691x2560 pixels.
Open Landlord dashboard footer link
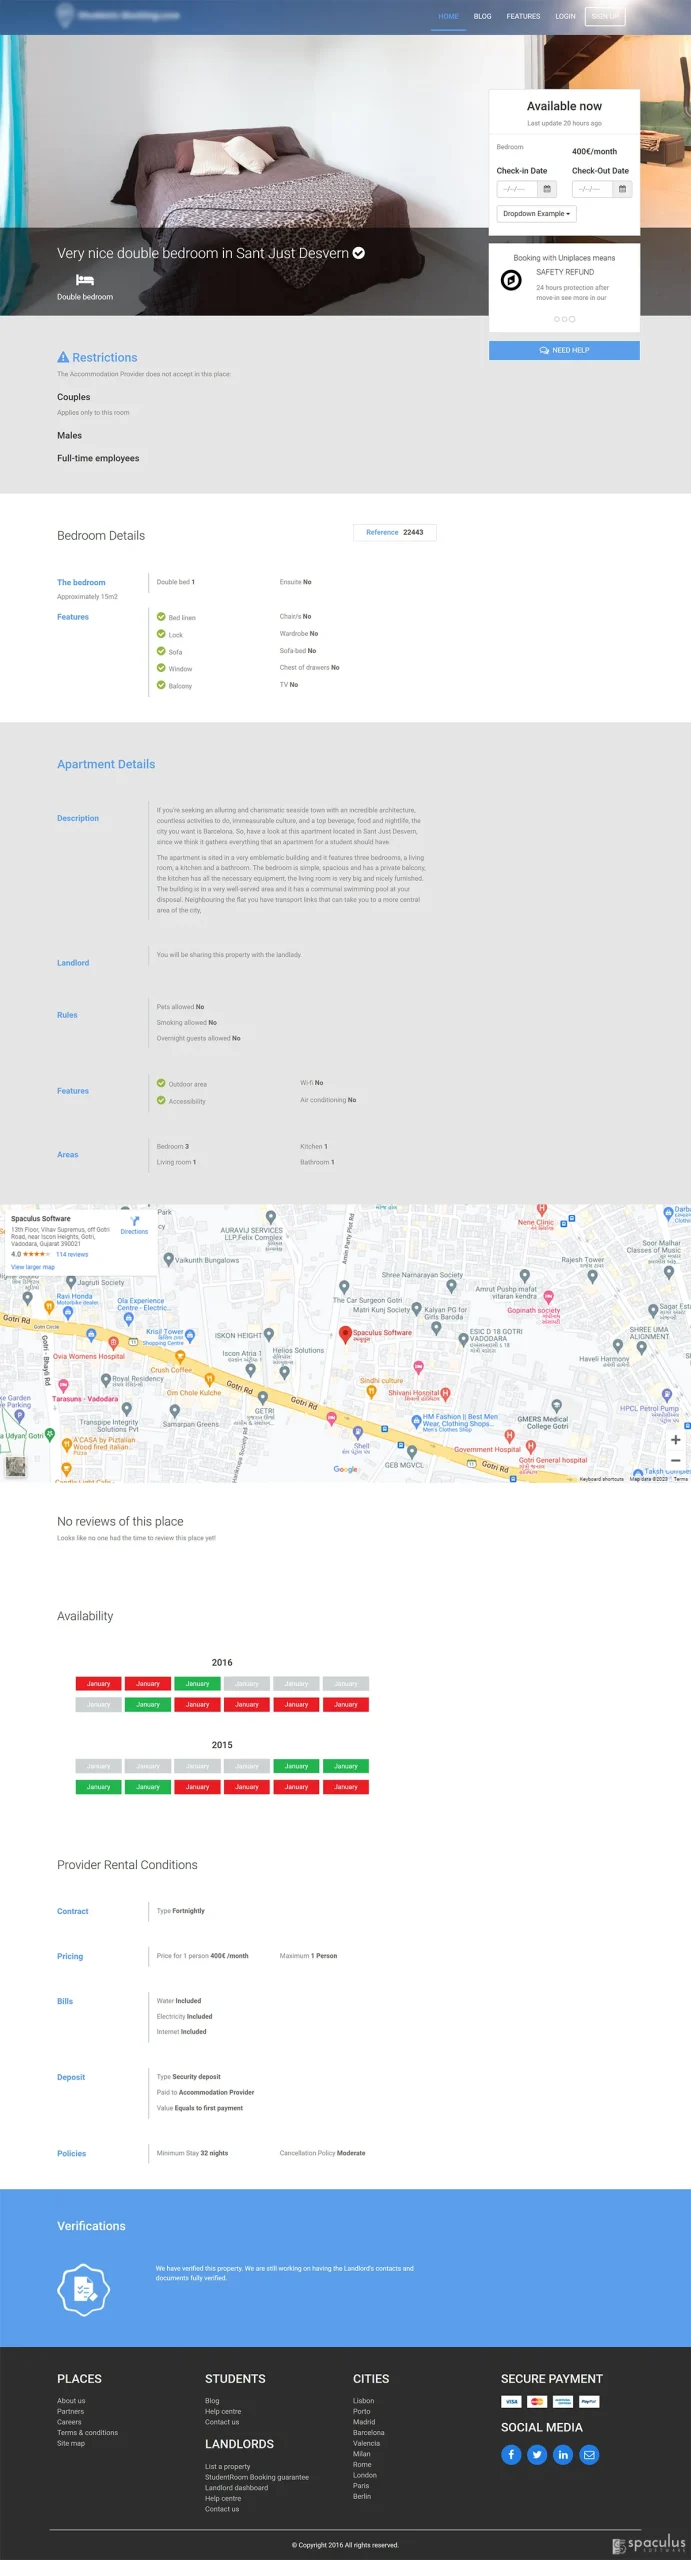pyautogui.click(x=236, y=2487)
